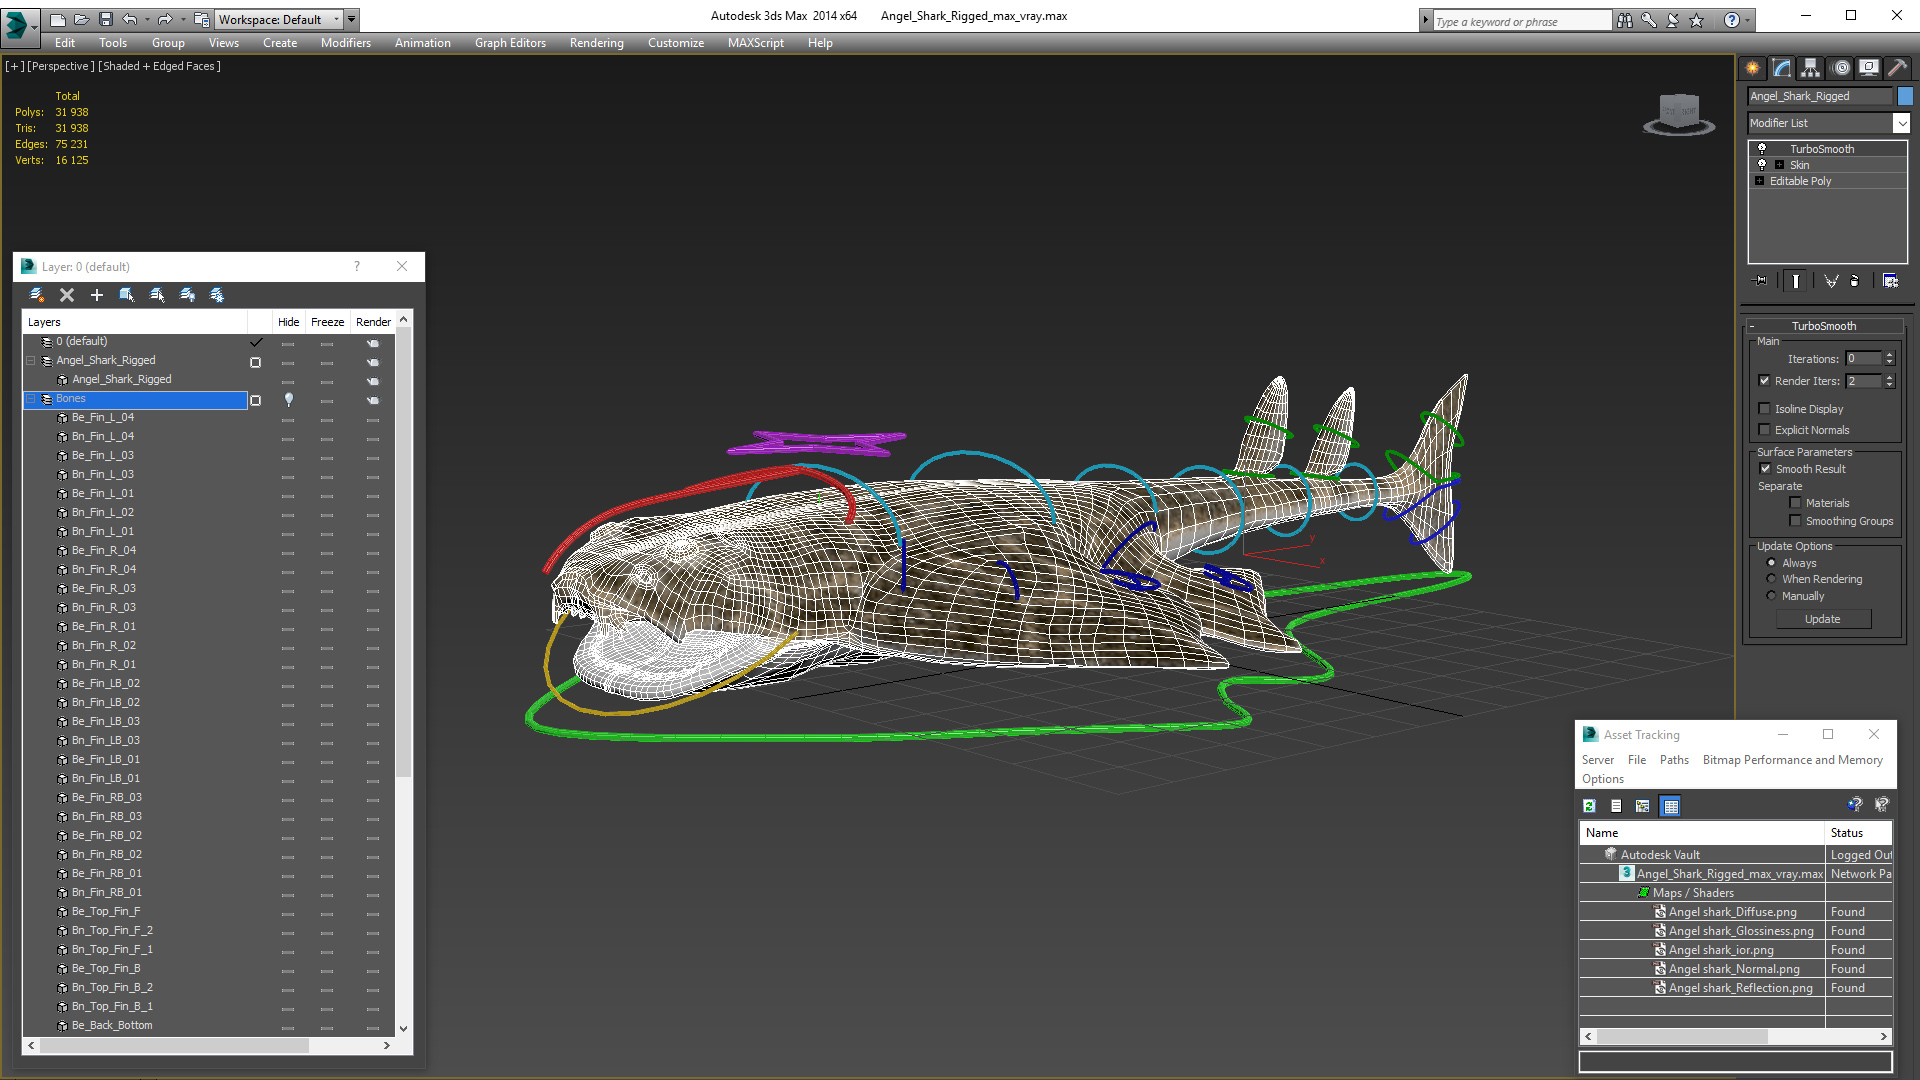Open Paths menu in Asset Tracking

[1674, 760]
